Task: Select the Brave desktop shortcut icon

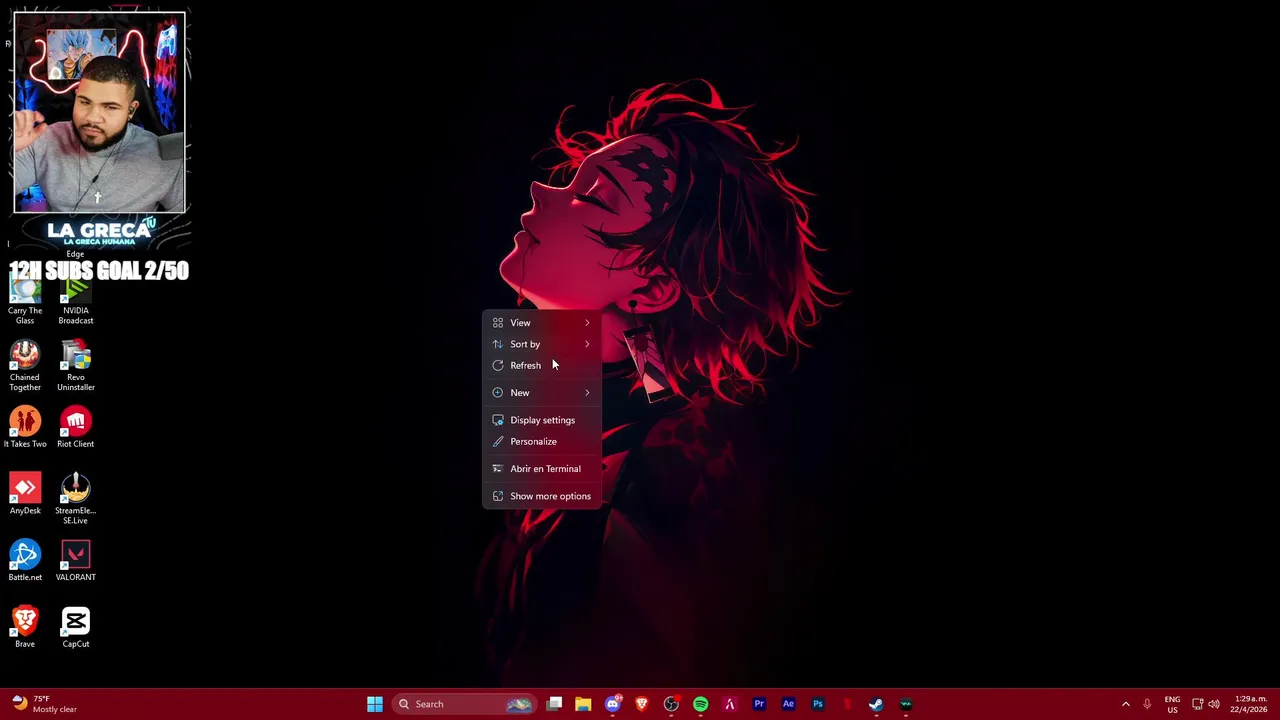Action: point(25,628)
